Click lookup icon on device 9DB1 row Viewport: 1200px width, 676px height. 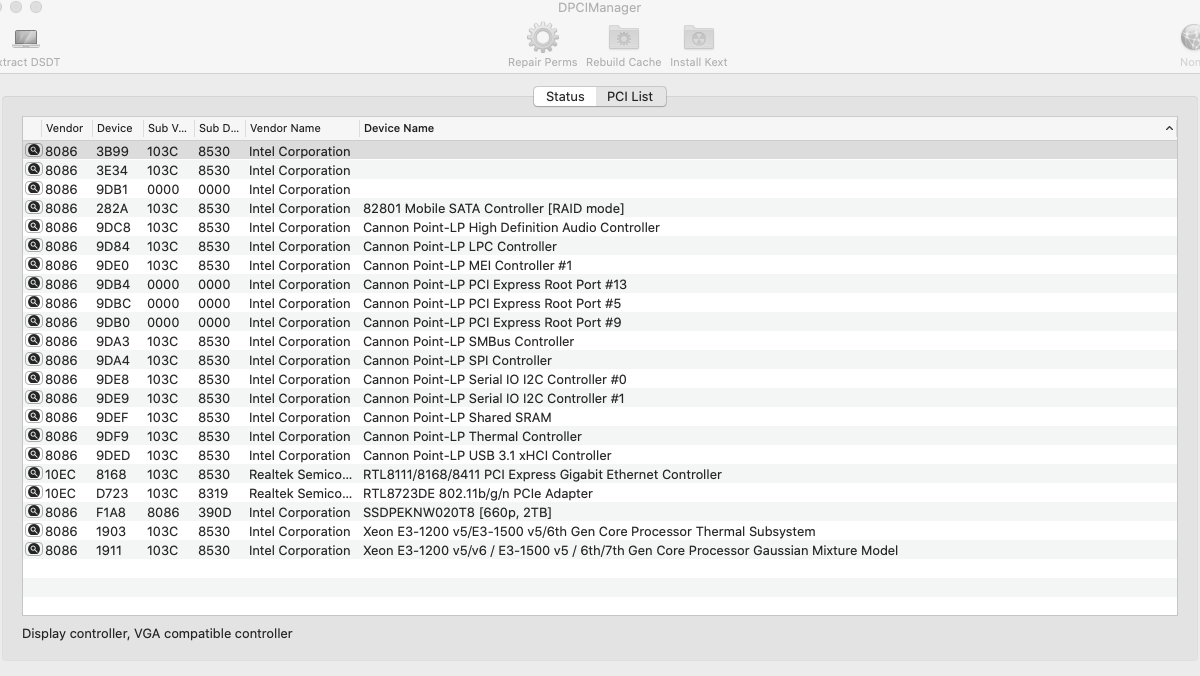tap(34, 188)
